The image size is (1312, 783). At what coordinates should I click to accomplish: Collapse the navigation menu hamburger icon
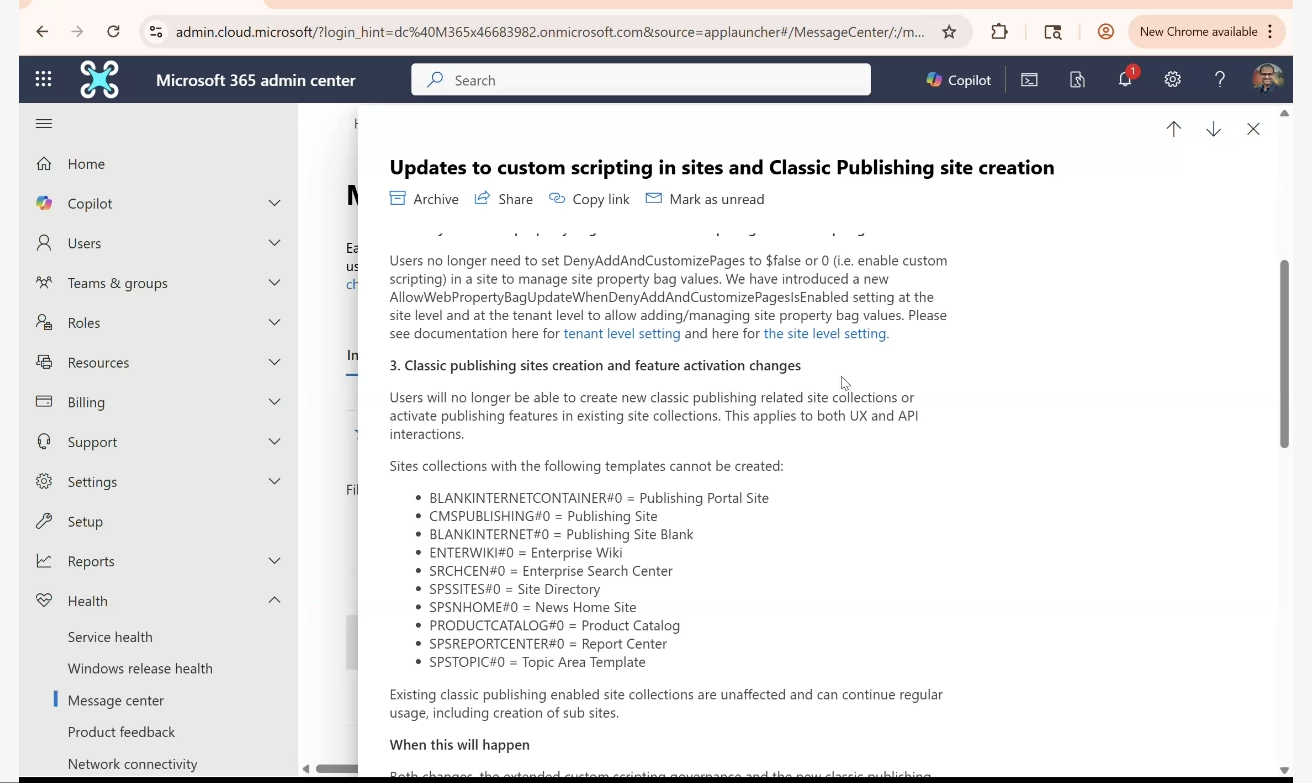pyautogui.click(x=44, y=124)
